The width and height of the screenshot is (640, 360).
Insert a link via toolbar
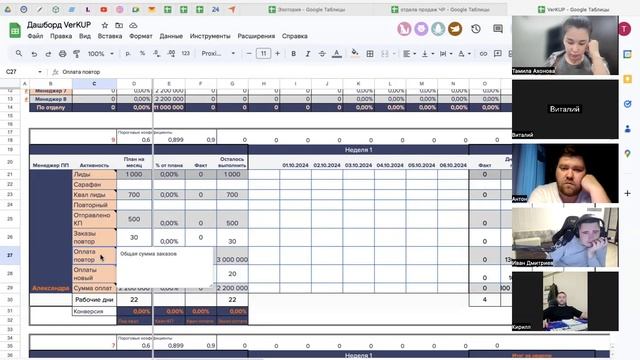point(483,53)
